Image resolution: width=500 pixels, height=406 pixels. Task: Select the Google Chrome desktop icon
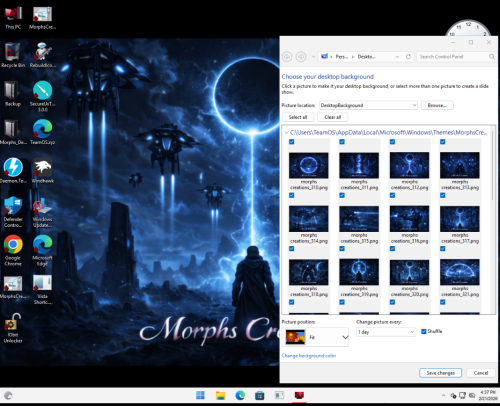tap(13, 250)
